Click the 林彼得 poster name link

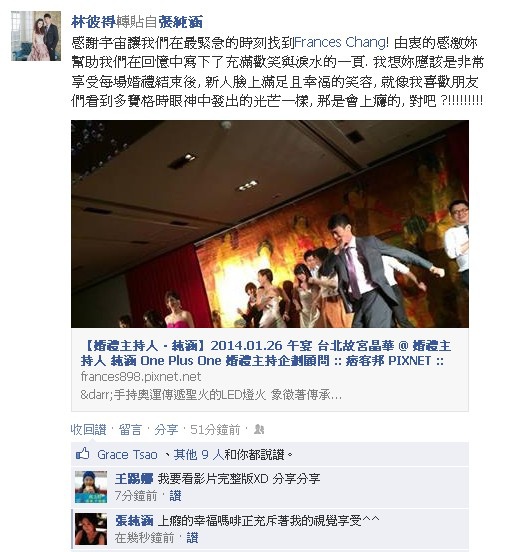coord(94,22)
